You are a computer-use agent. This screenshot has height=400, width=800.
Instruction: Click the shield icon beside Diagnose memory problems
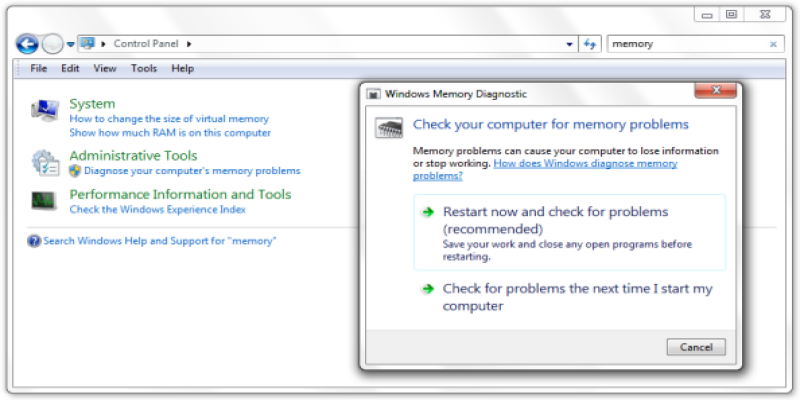pos(75,170)
